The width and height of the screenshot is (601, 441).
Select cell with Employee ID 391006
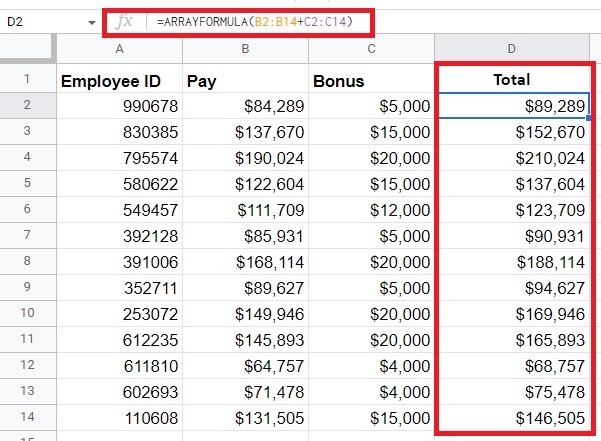tap(120, 262)
